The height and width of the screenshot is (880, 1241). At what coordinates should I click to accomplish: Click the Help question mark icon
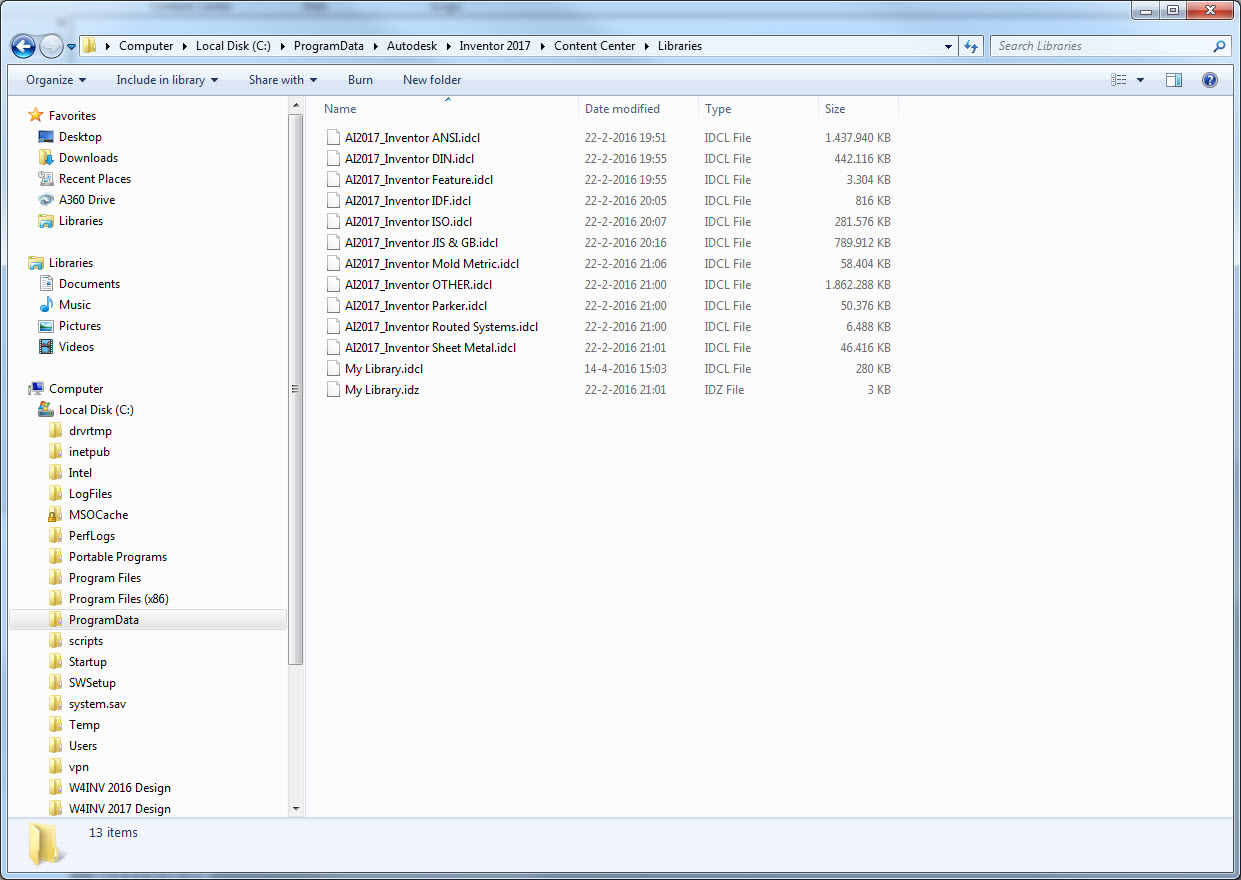pyautogui.click(x=1210, y=80)
